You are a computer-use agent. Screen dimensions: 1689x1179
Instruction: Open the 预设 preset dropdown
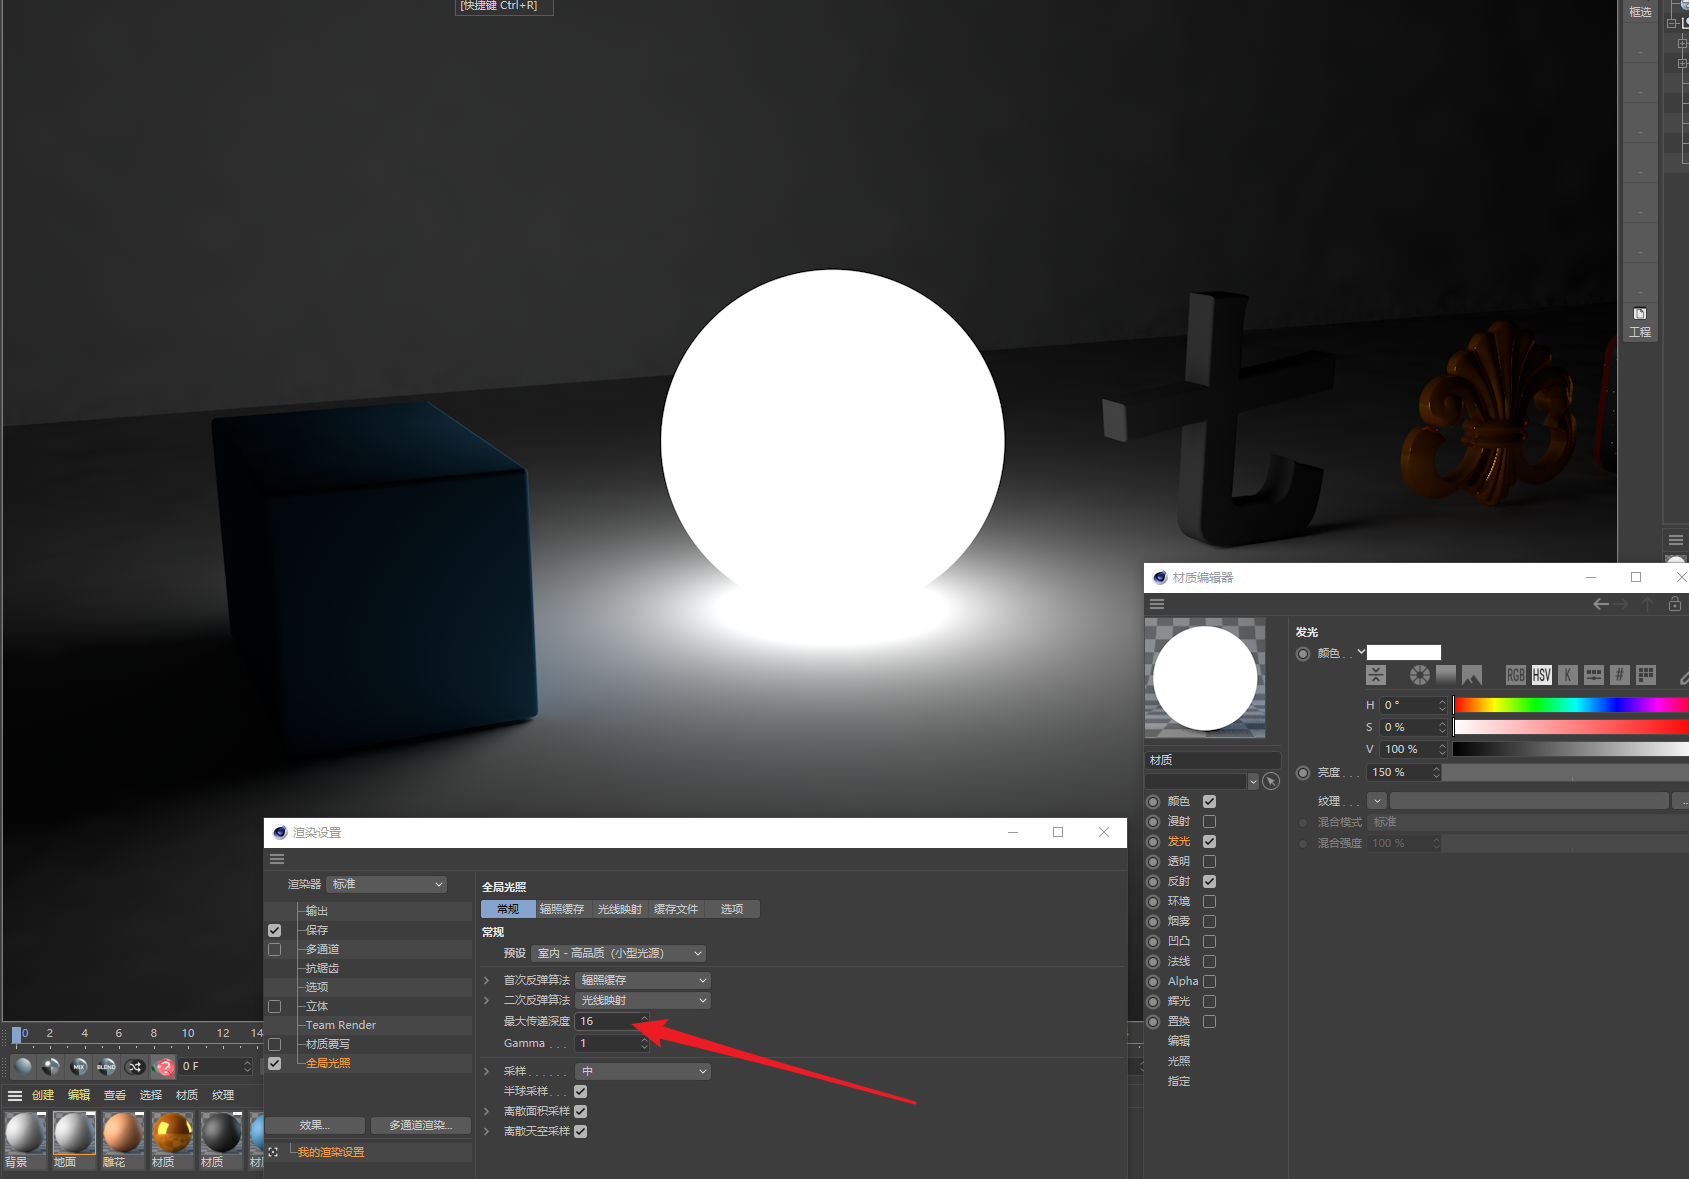pos(619,953)
